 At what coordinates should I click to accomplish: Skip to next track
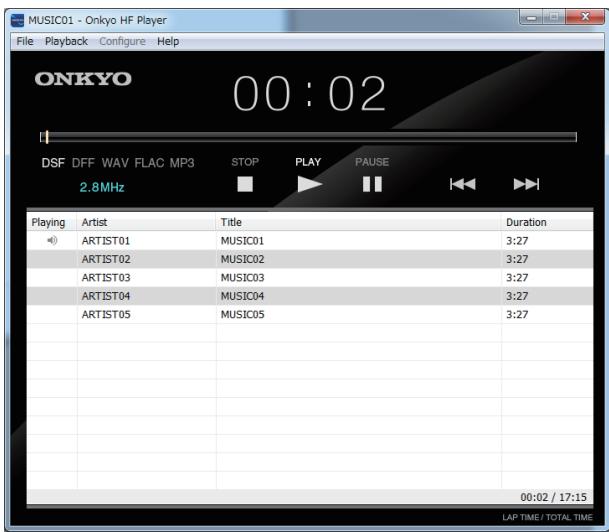526,184
